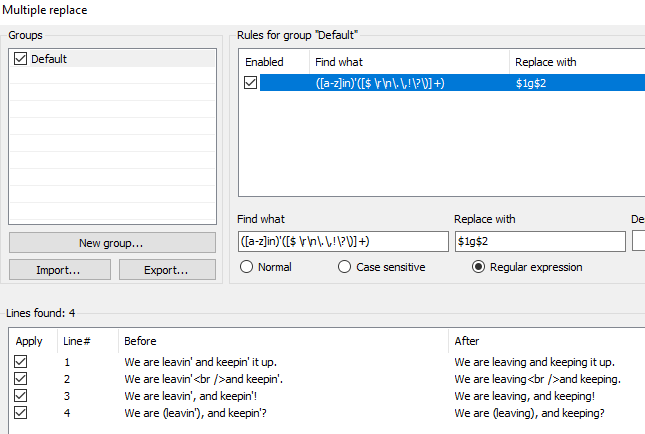Select the Case sensitive radio option
The height and width of the screenshot is (434, 645).
tap(345, 267)
